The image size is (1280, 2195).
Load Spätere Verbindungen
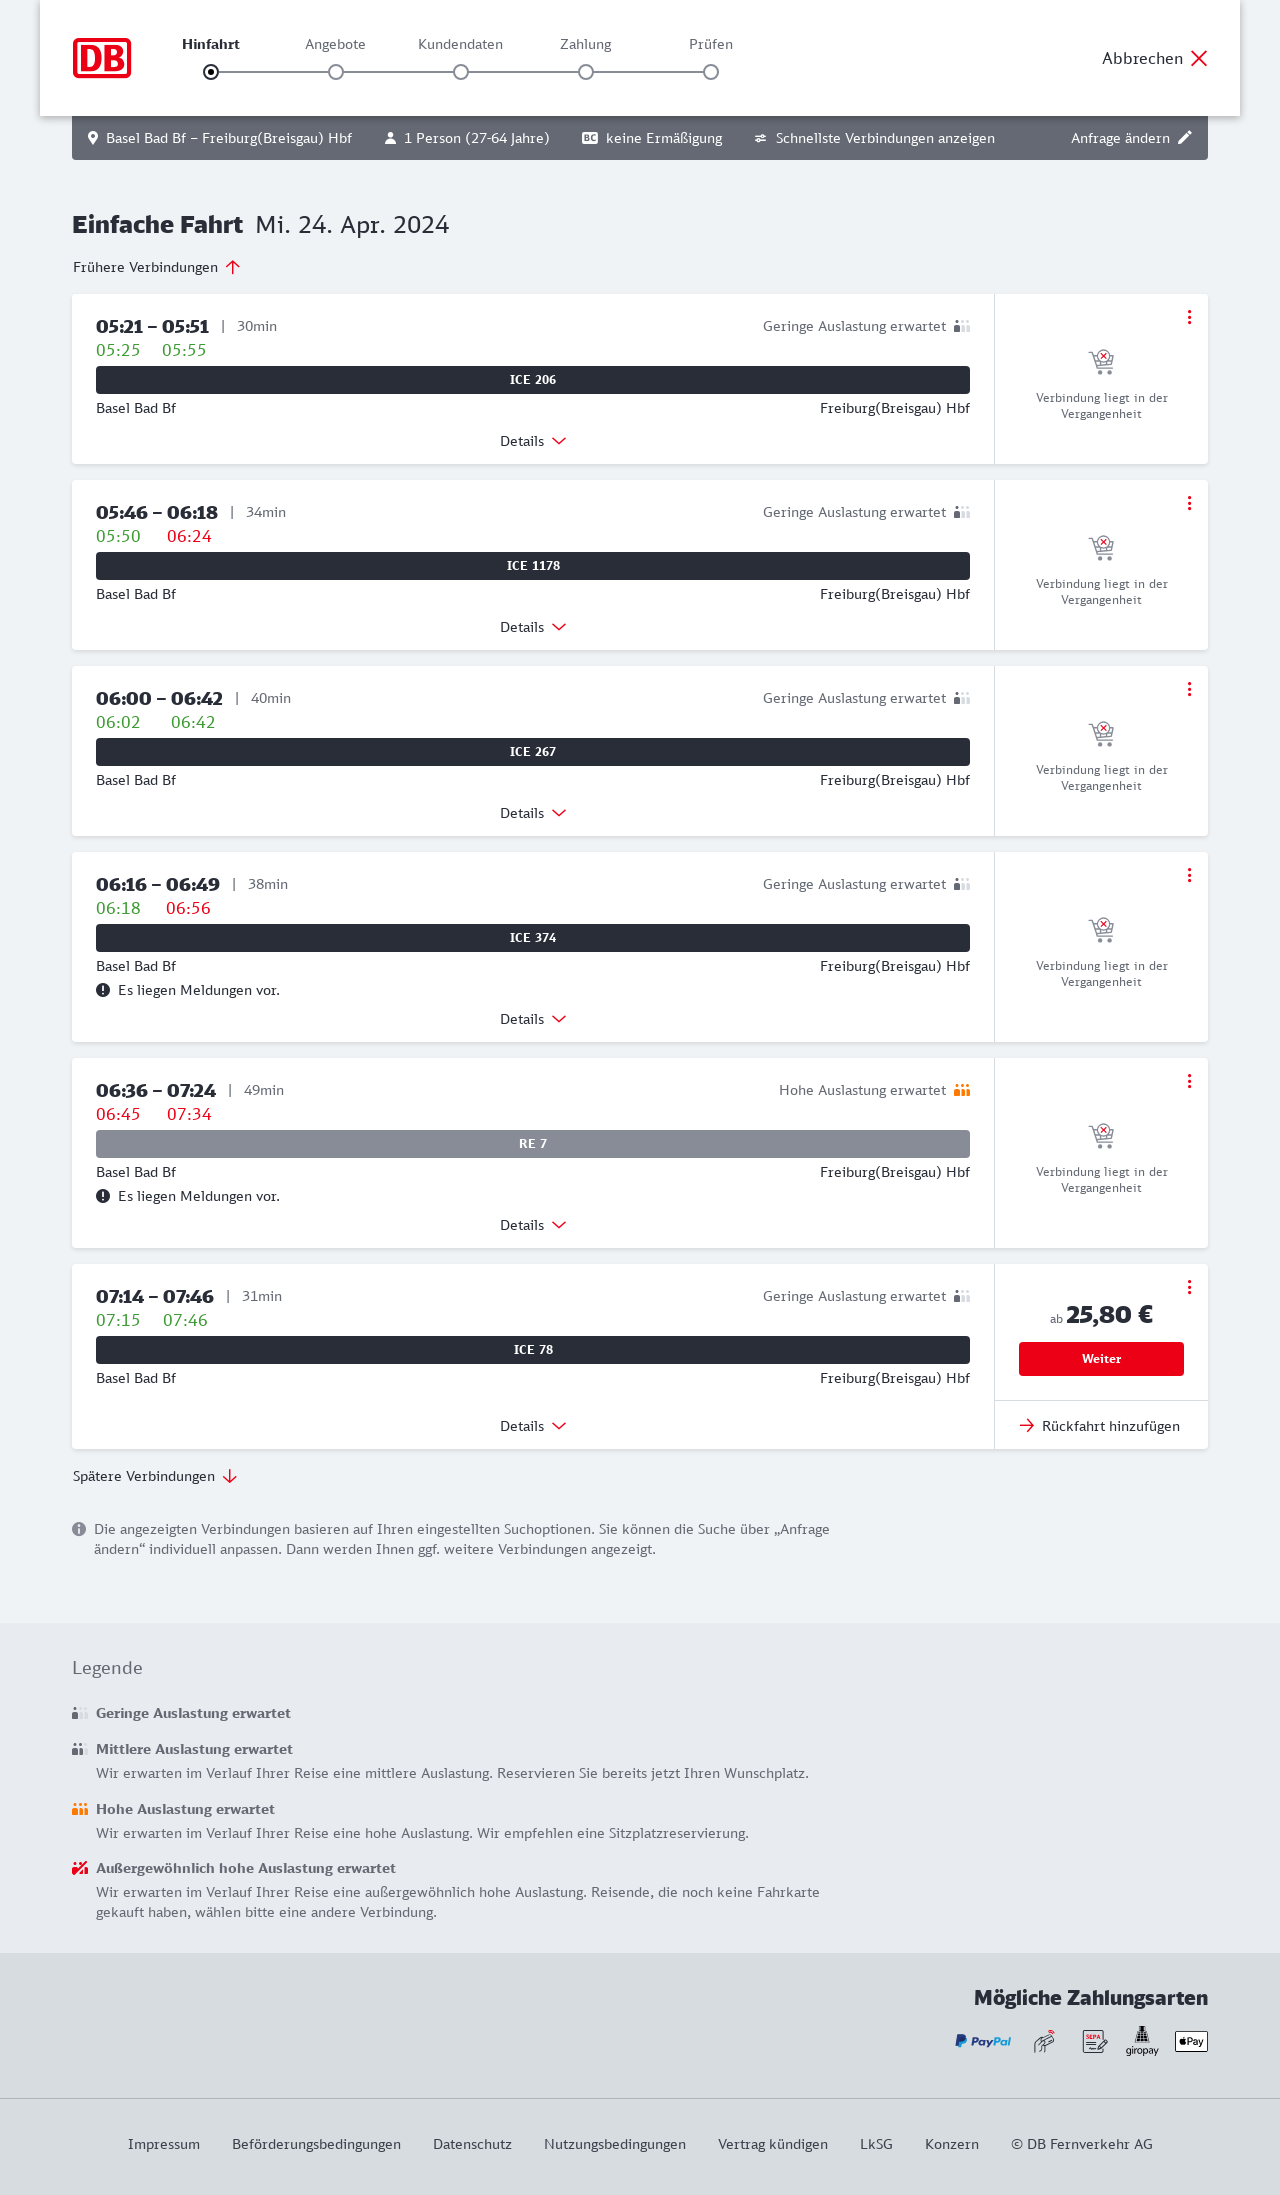click(x=155, y=1476)
